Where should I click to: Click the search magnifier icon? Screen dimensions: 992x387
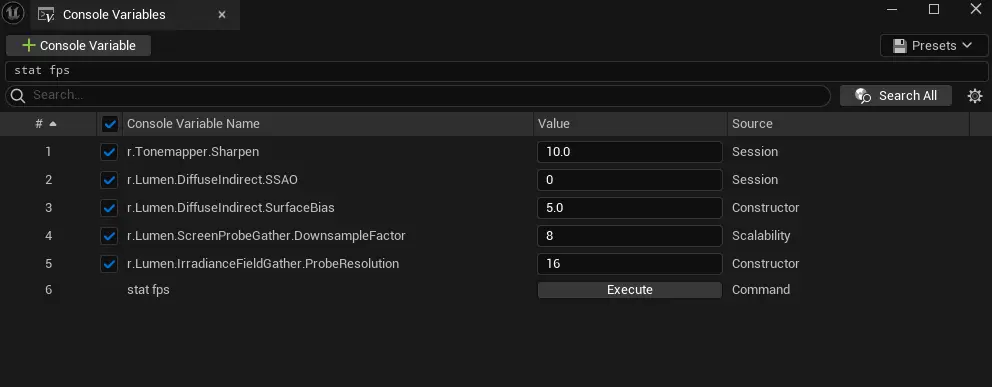tap(18, 95)
